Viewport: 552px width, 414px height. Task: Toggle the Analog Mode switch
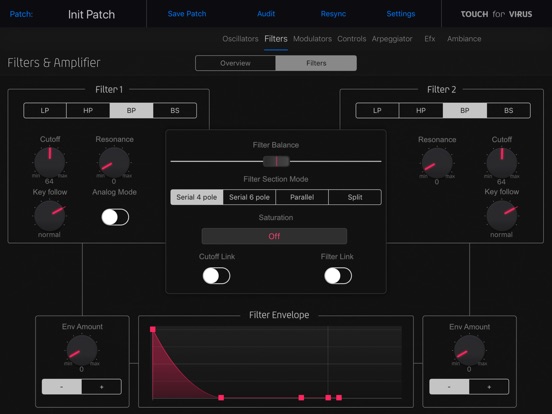point(115,217)
